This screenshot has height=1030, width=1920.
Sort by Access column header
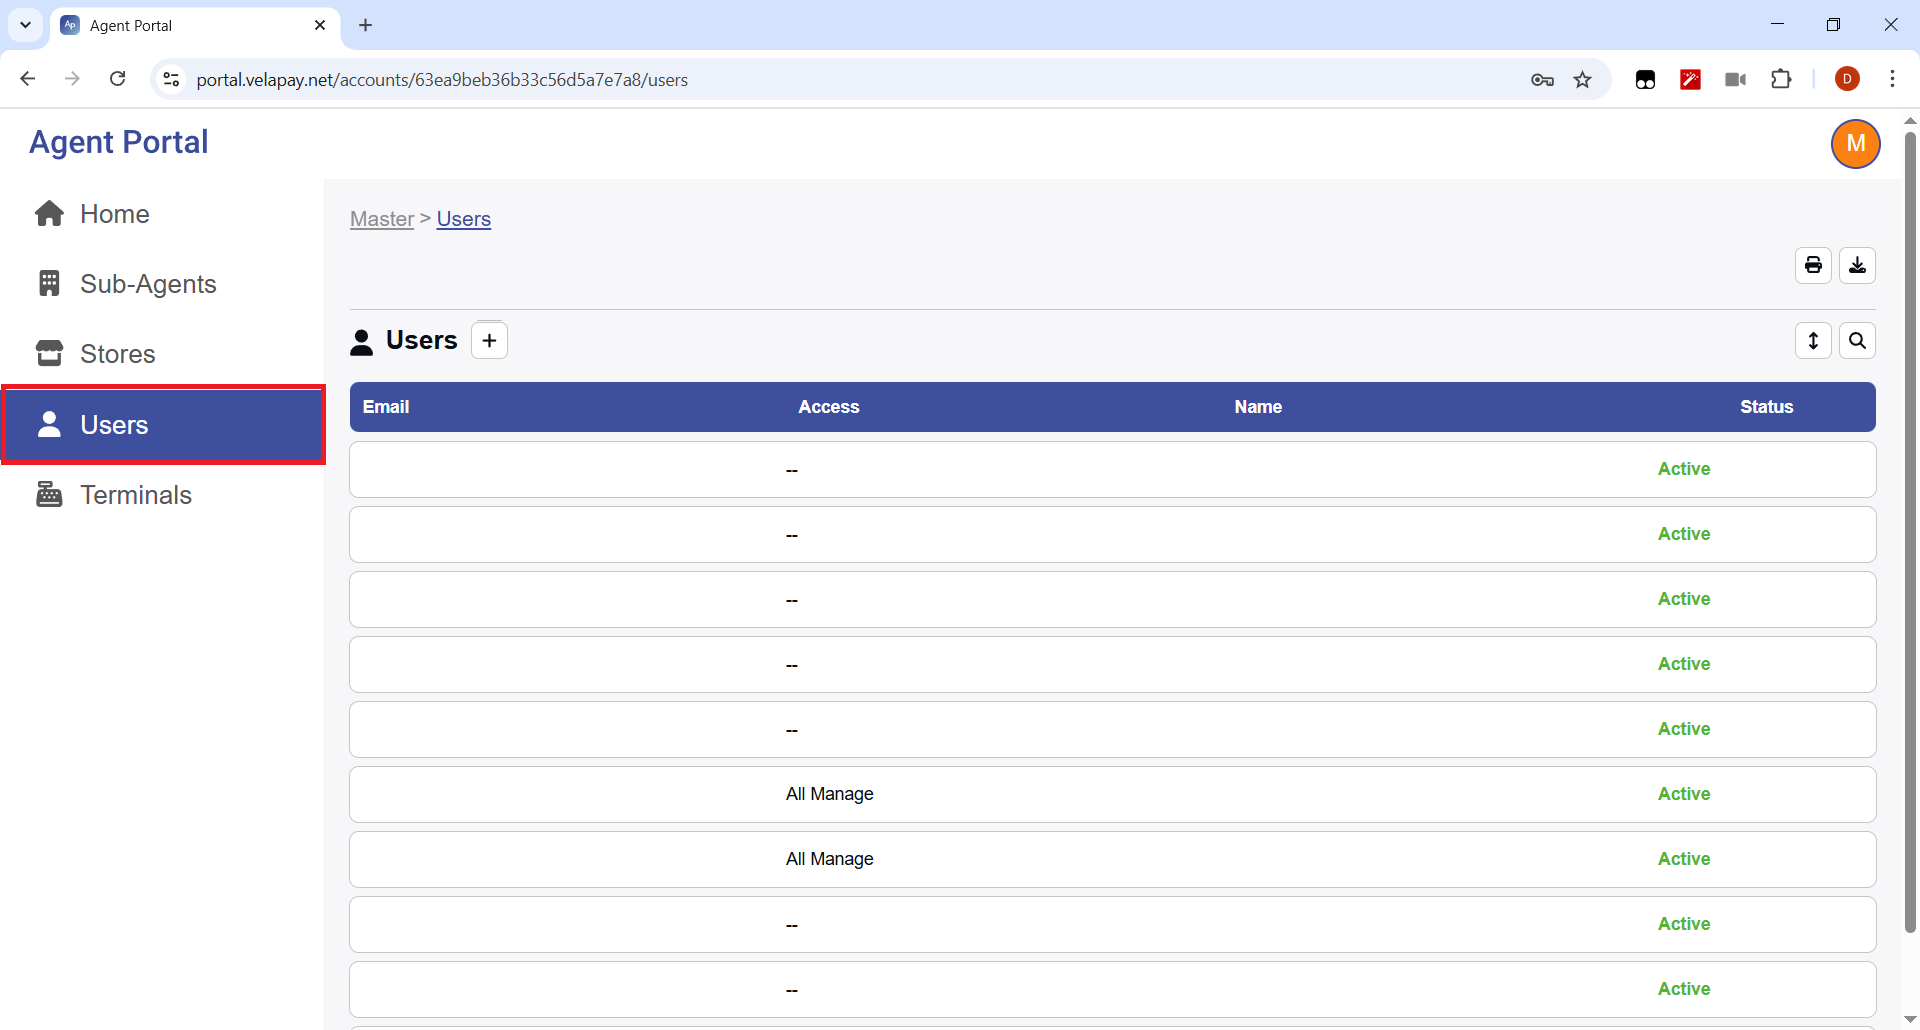[829, 407]
